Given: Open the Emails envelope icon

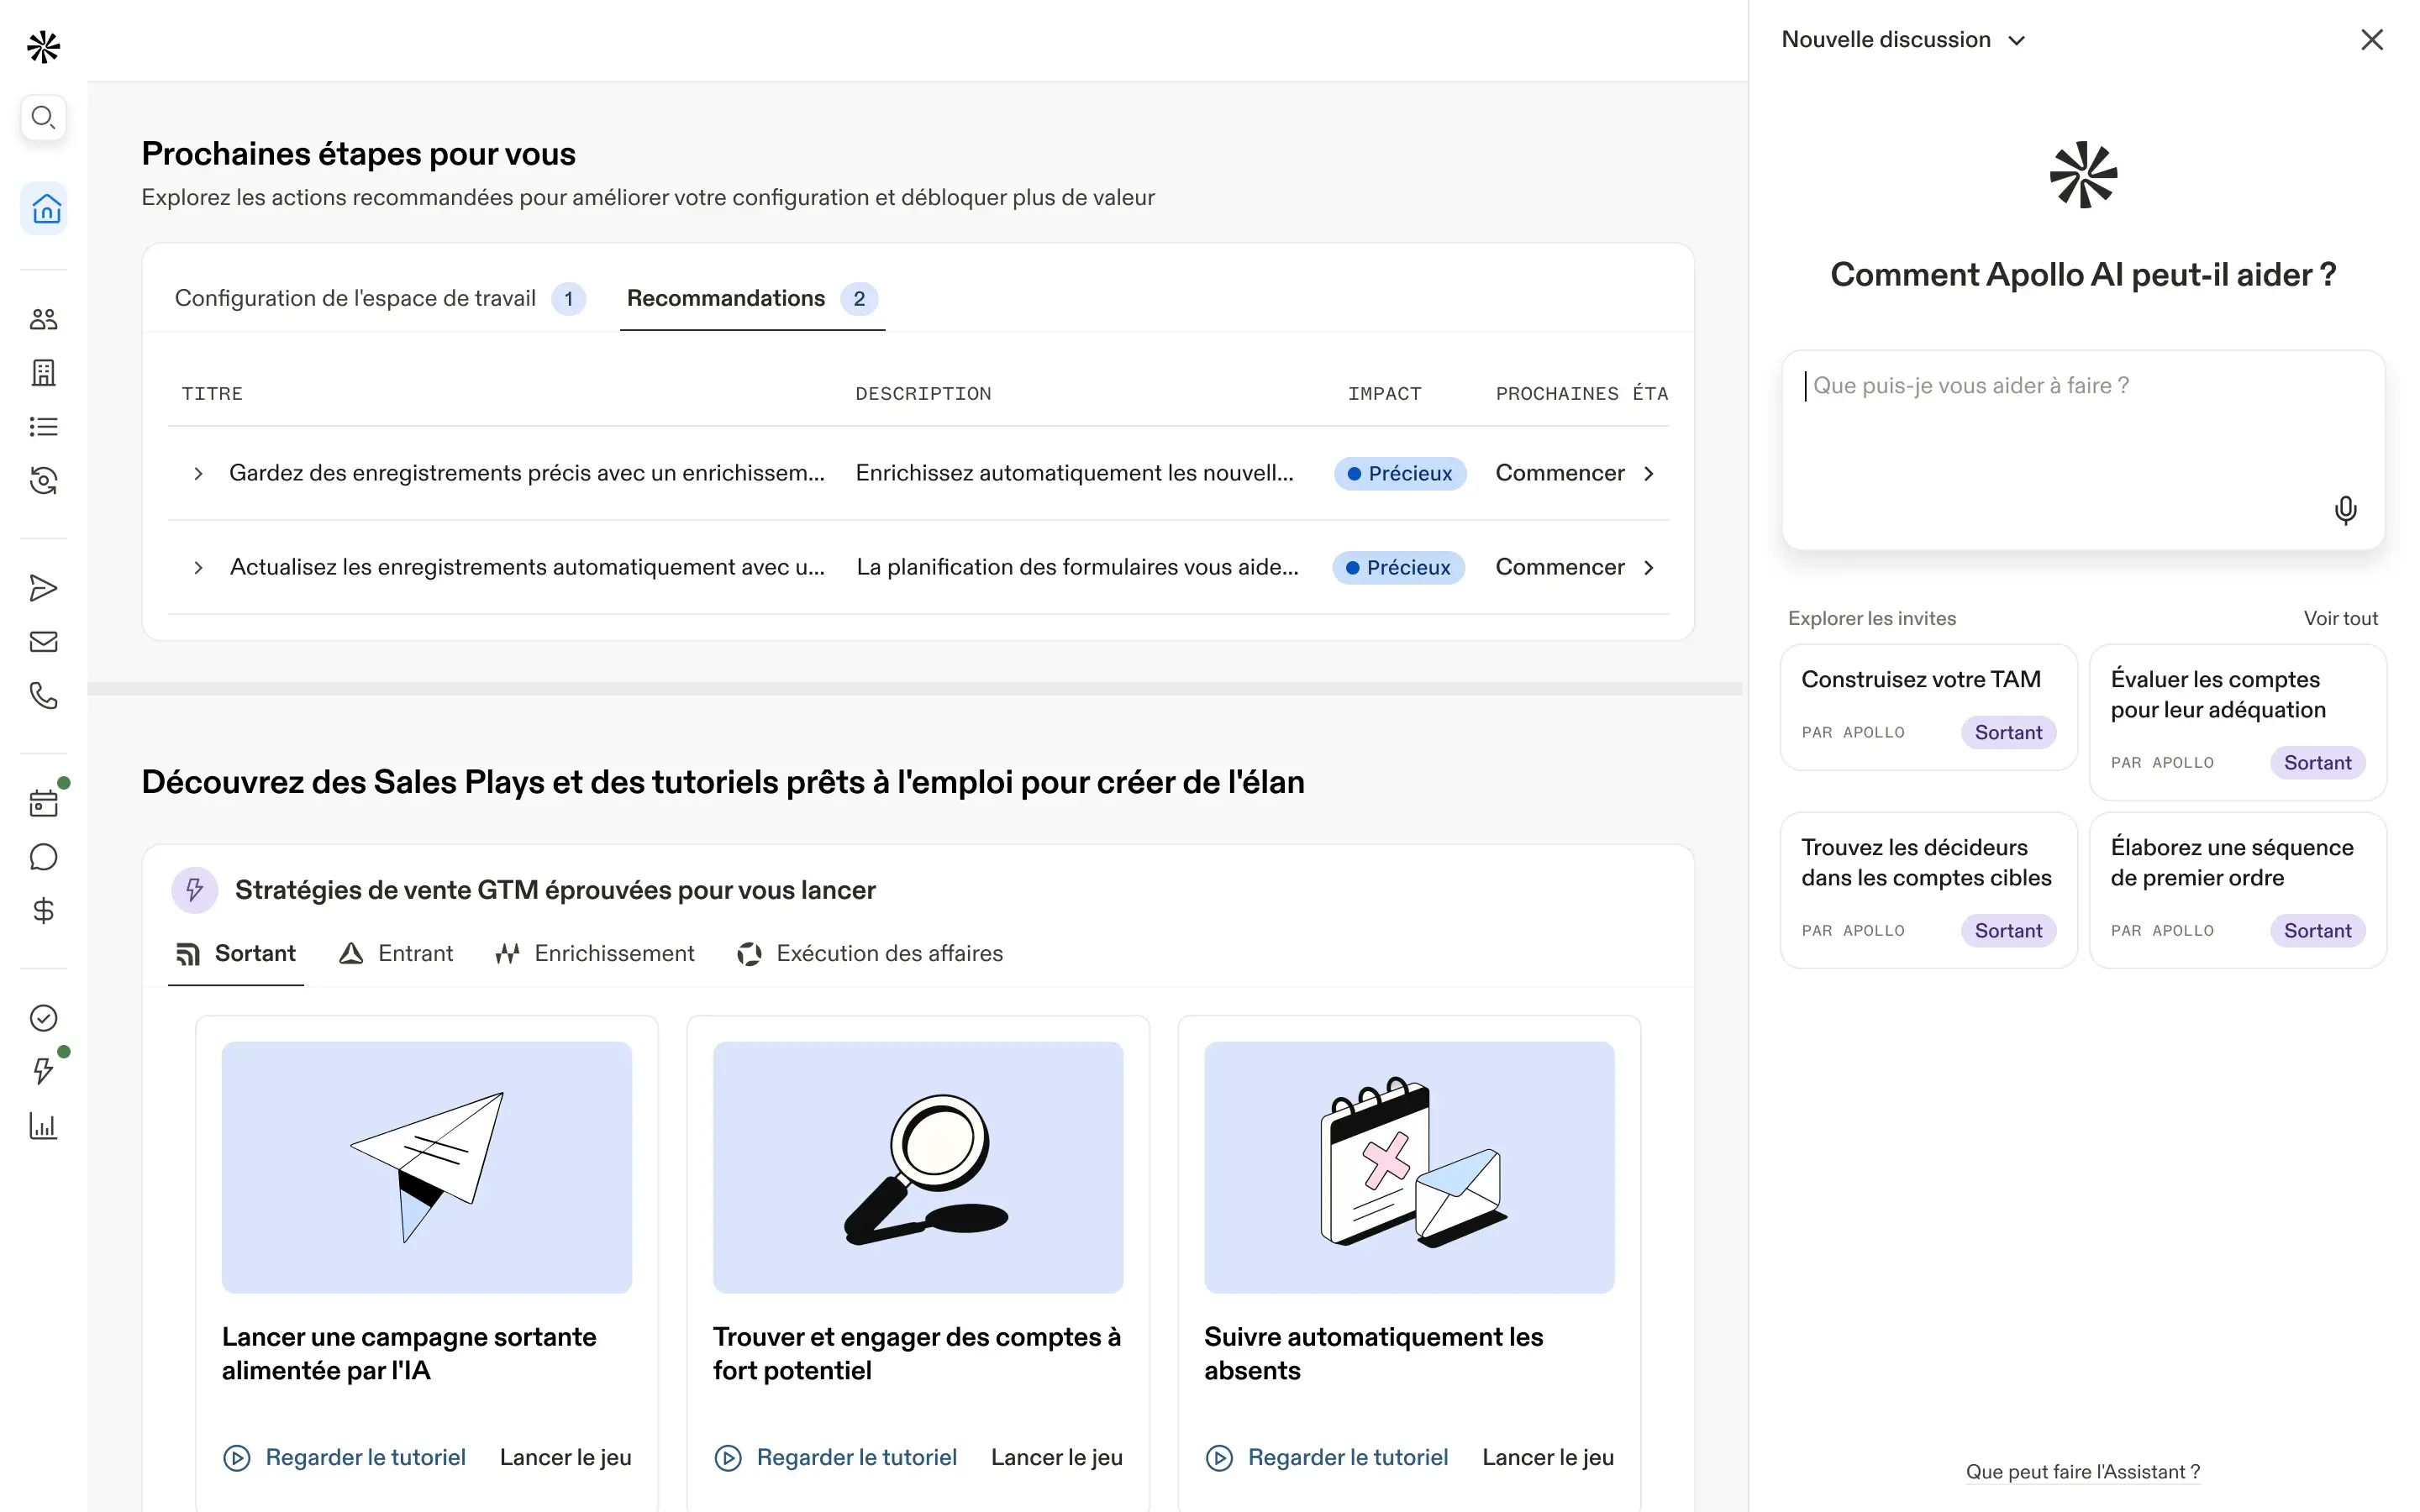Looking at the screenshot, I should [43, 642].
